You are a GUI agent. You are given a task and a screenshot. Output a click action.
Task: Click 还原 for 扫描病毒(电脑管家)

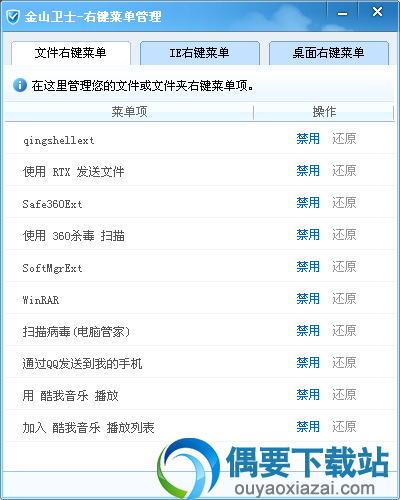click(344, 331)
